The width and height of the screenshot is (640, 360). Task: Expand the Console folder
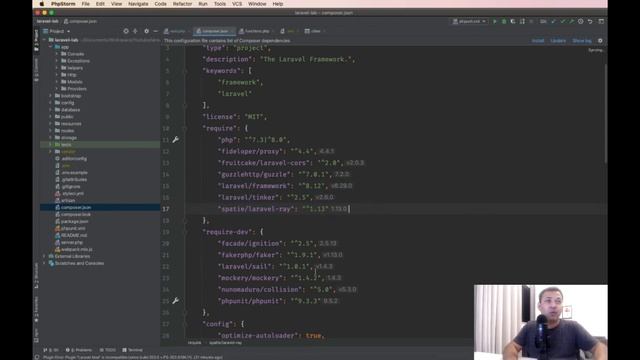pos(57,54)
